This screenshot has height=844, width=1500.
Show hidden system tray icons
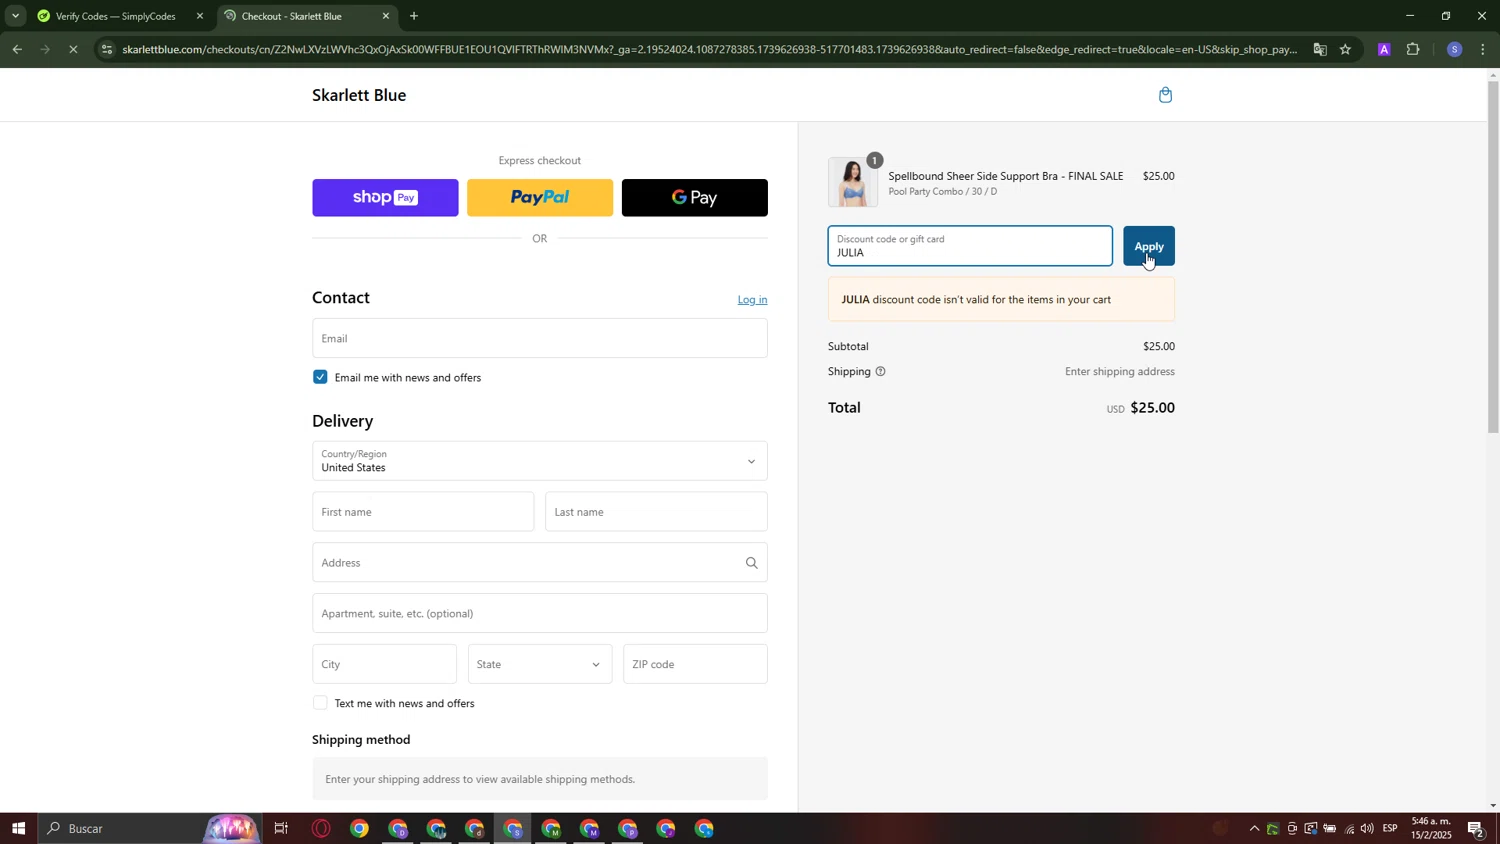click(1254, 829)
